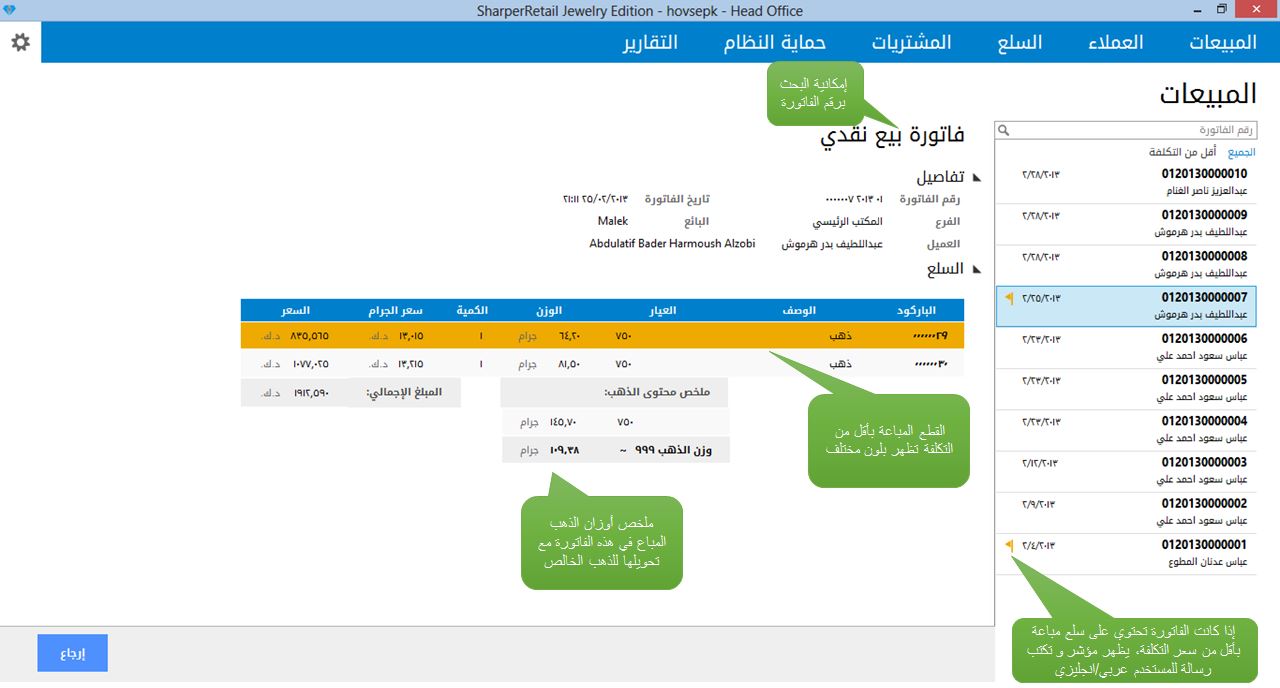
Task: Open the settings gear icon
Action: pos(20,42)
